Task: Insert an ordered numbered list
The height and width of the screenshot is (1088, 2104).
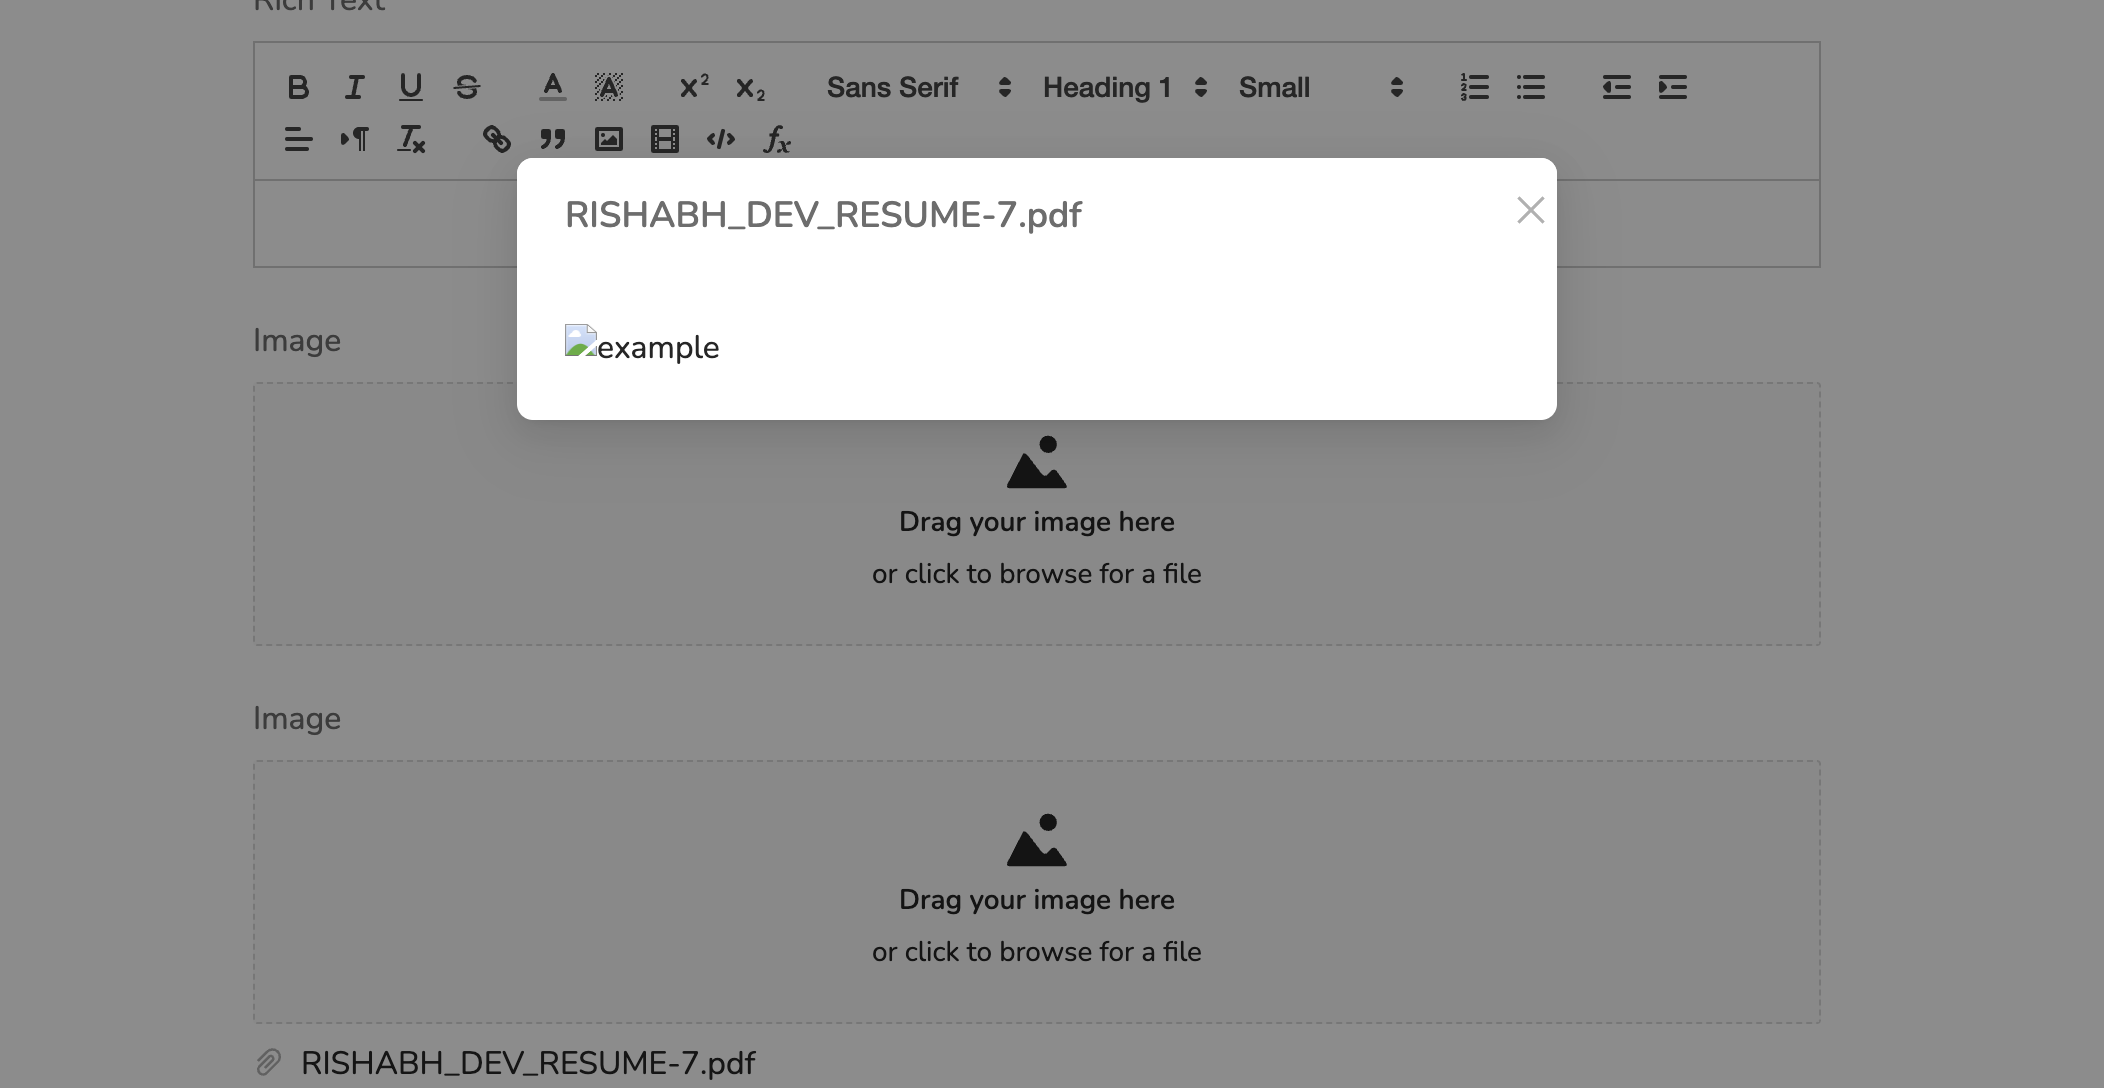Action: click(1474, 88)
